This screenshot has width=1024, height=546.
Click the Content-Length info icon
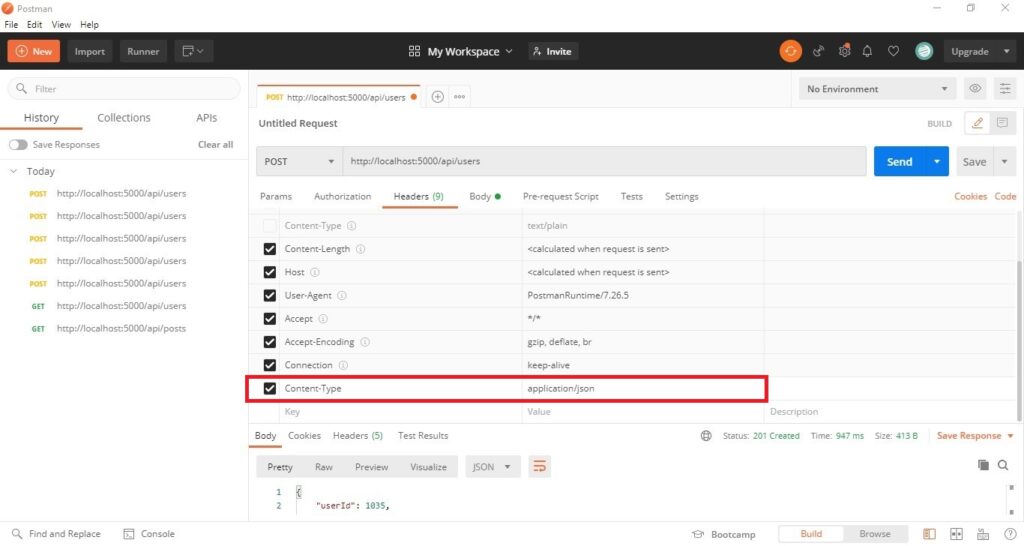pyautogui.click(x=360, y=249)
